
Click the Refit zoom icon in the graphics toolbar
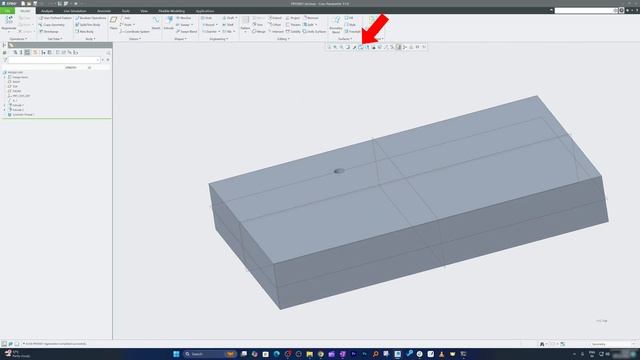click(x=329, y=47)
